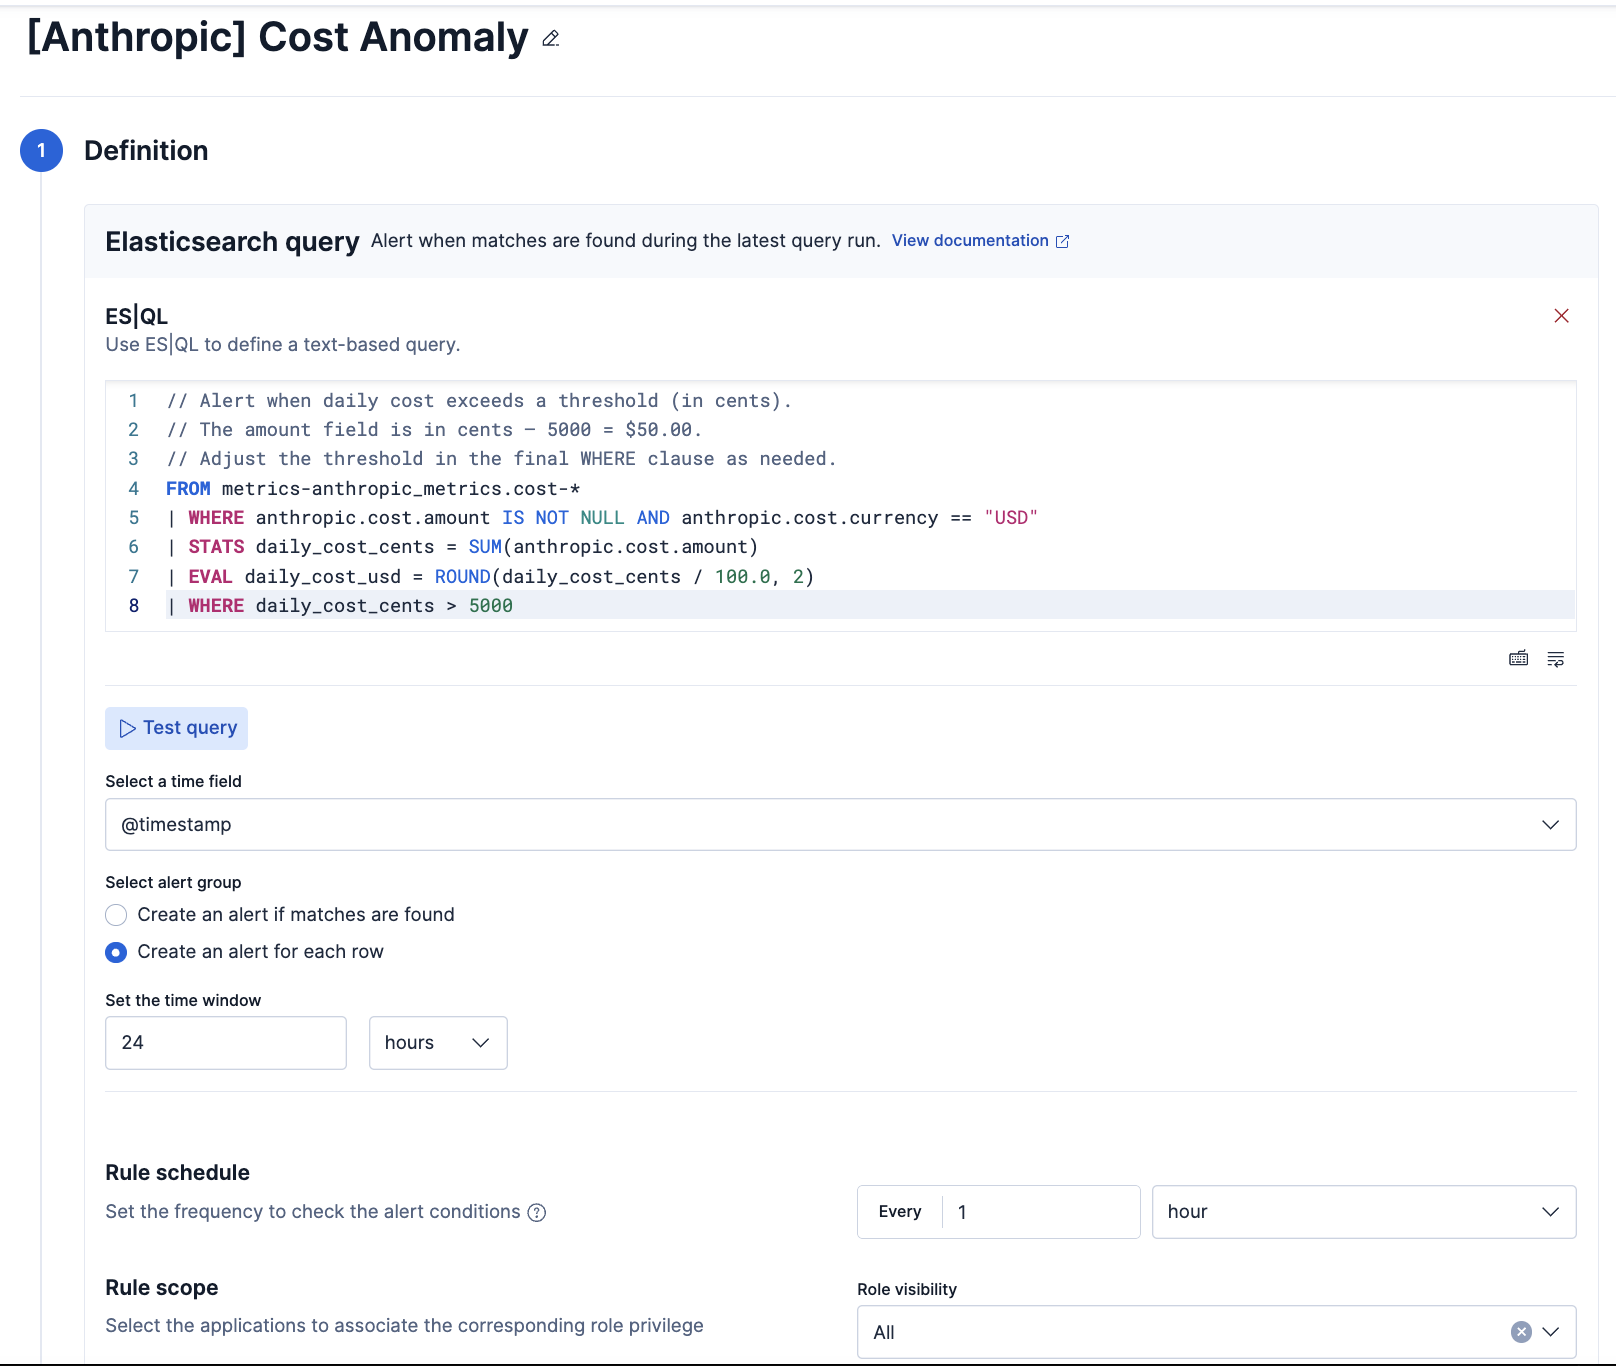The image size is (1616, 1366).
Task: Click the first comment line about daily cost threshold
Action: click(x=479, y=401)
